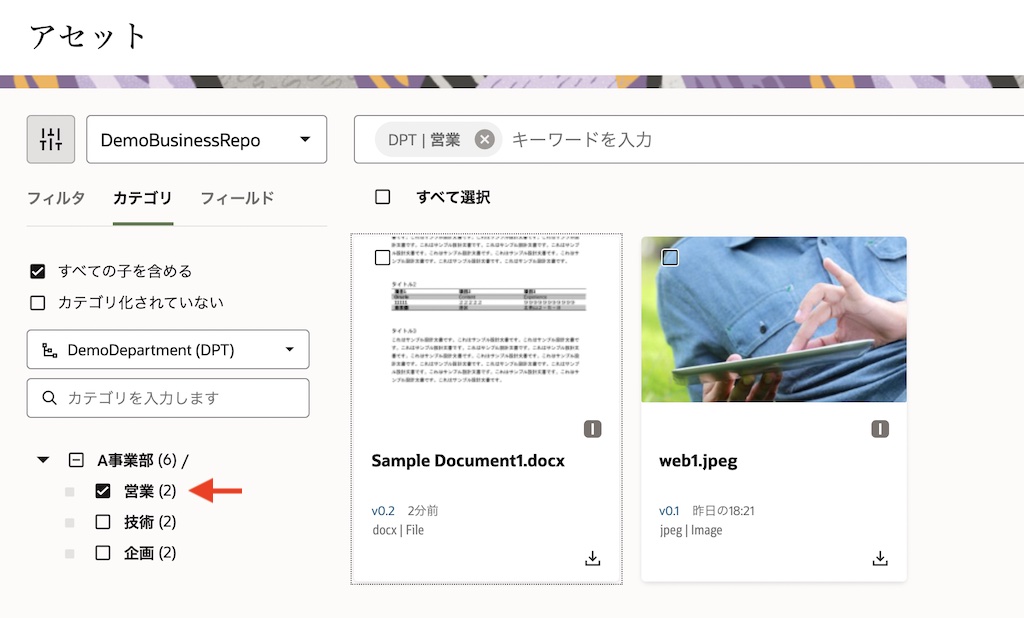Click the magnifier icon in category search
Viewport: 1024px width, 618px height.
click(x=49, y=398)
